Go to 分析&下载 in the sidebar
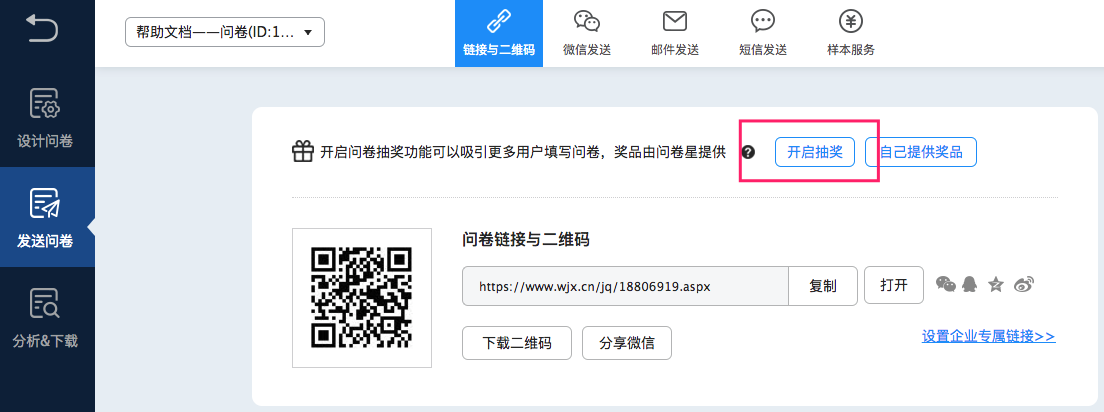The height and width of the screenshot is (412, 1104). pyautogui.click(x=45, y=317)
